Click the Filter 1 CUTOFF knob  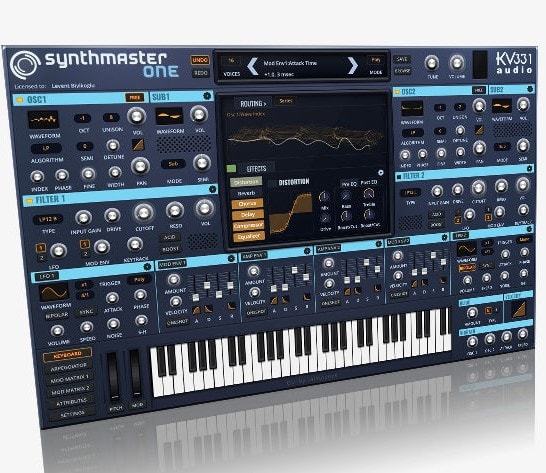(x=143, y=212)
